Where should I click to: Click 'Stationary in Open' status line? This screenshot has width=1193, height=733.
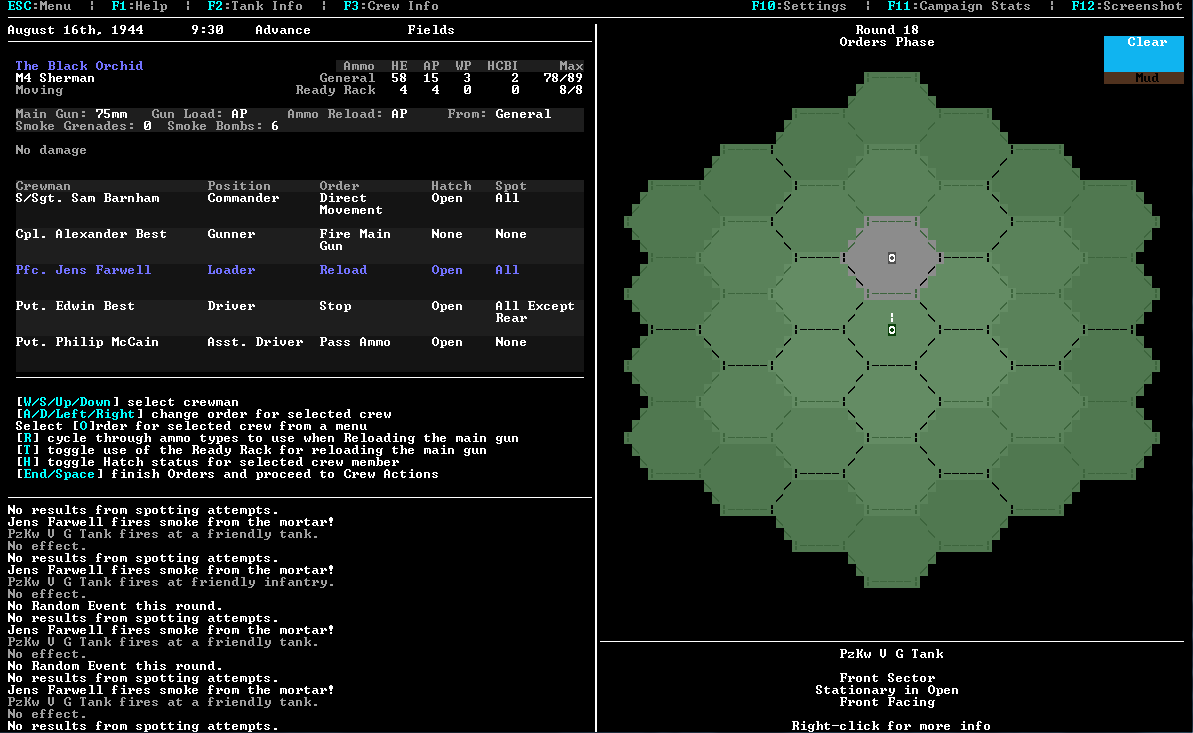887,690
